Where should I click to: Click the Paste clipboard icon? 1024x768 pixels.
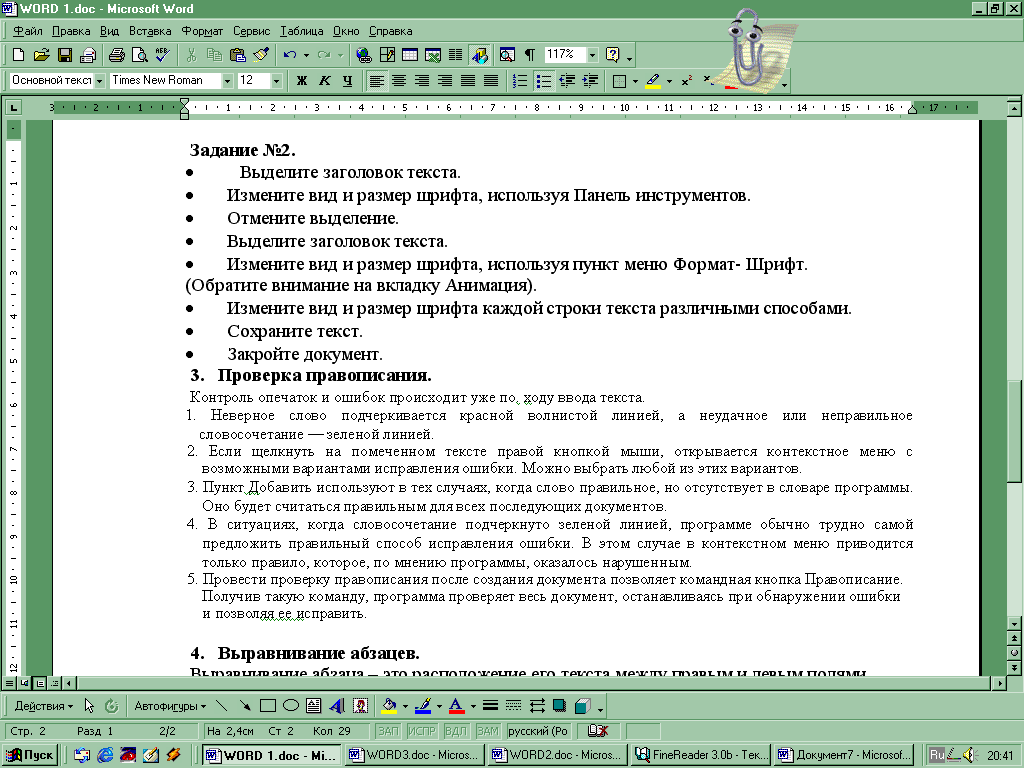pos(238,55)
